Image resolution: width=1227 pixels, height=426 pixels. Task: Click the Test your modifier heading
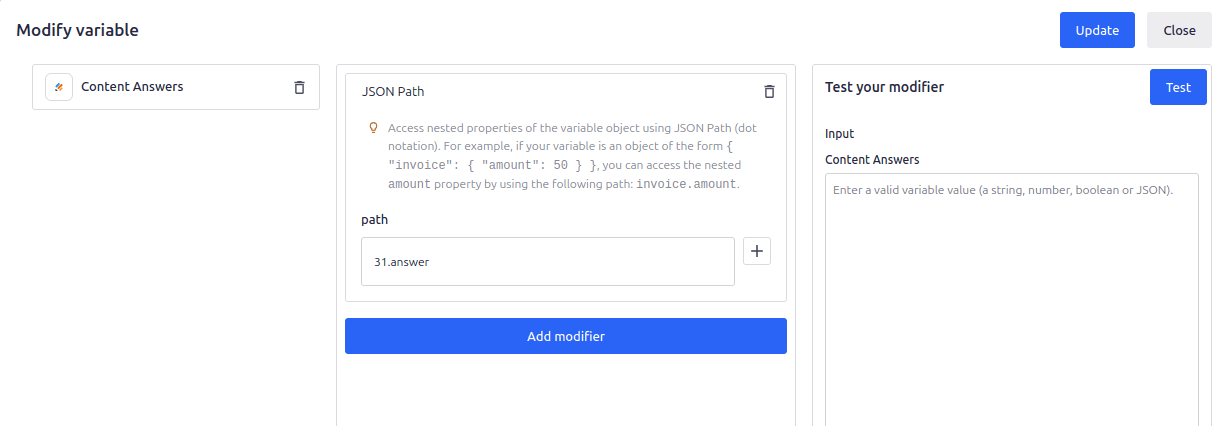[884, 87]
